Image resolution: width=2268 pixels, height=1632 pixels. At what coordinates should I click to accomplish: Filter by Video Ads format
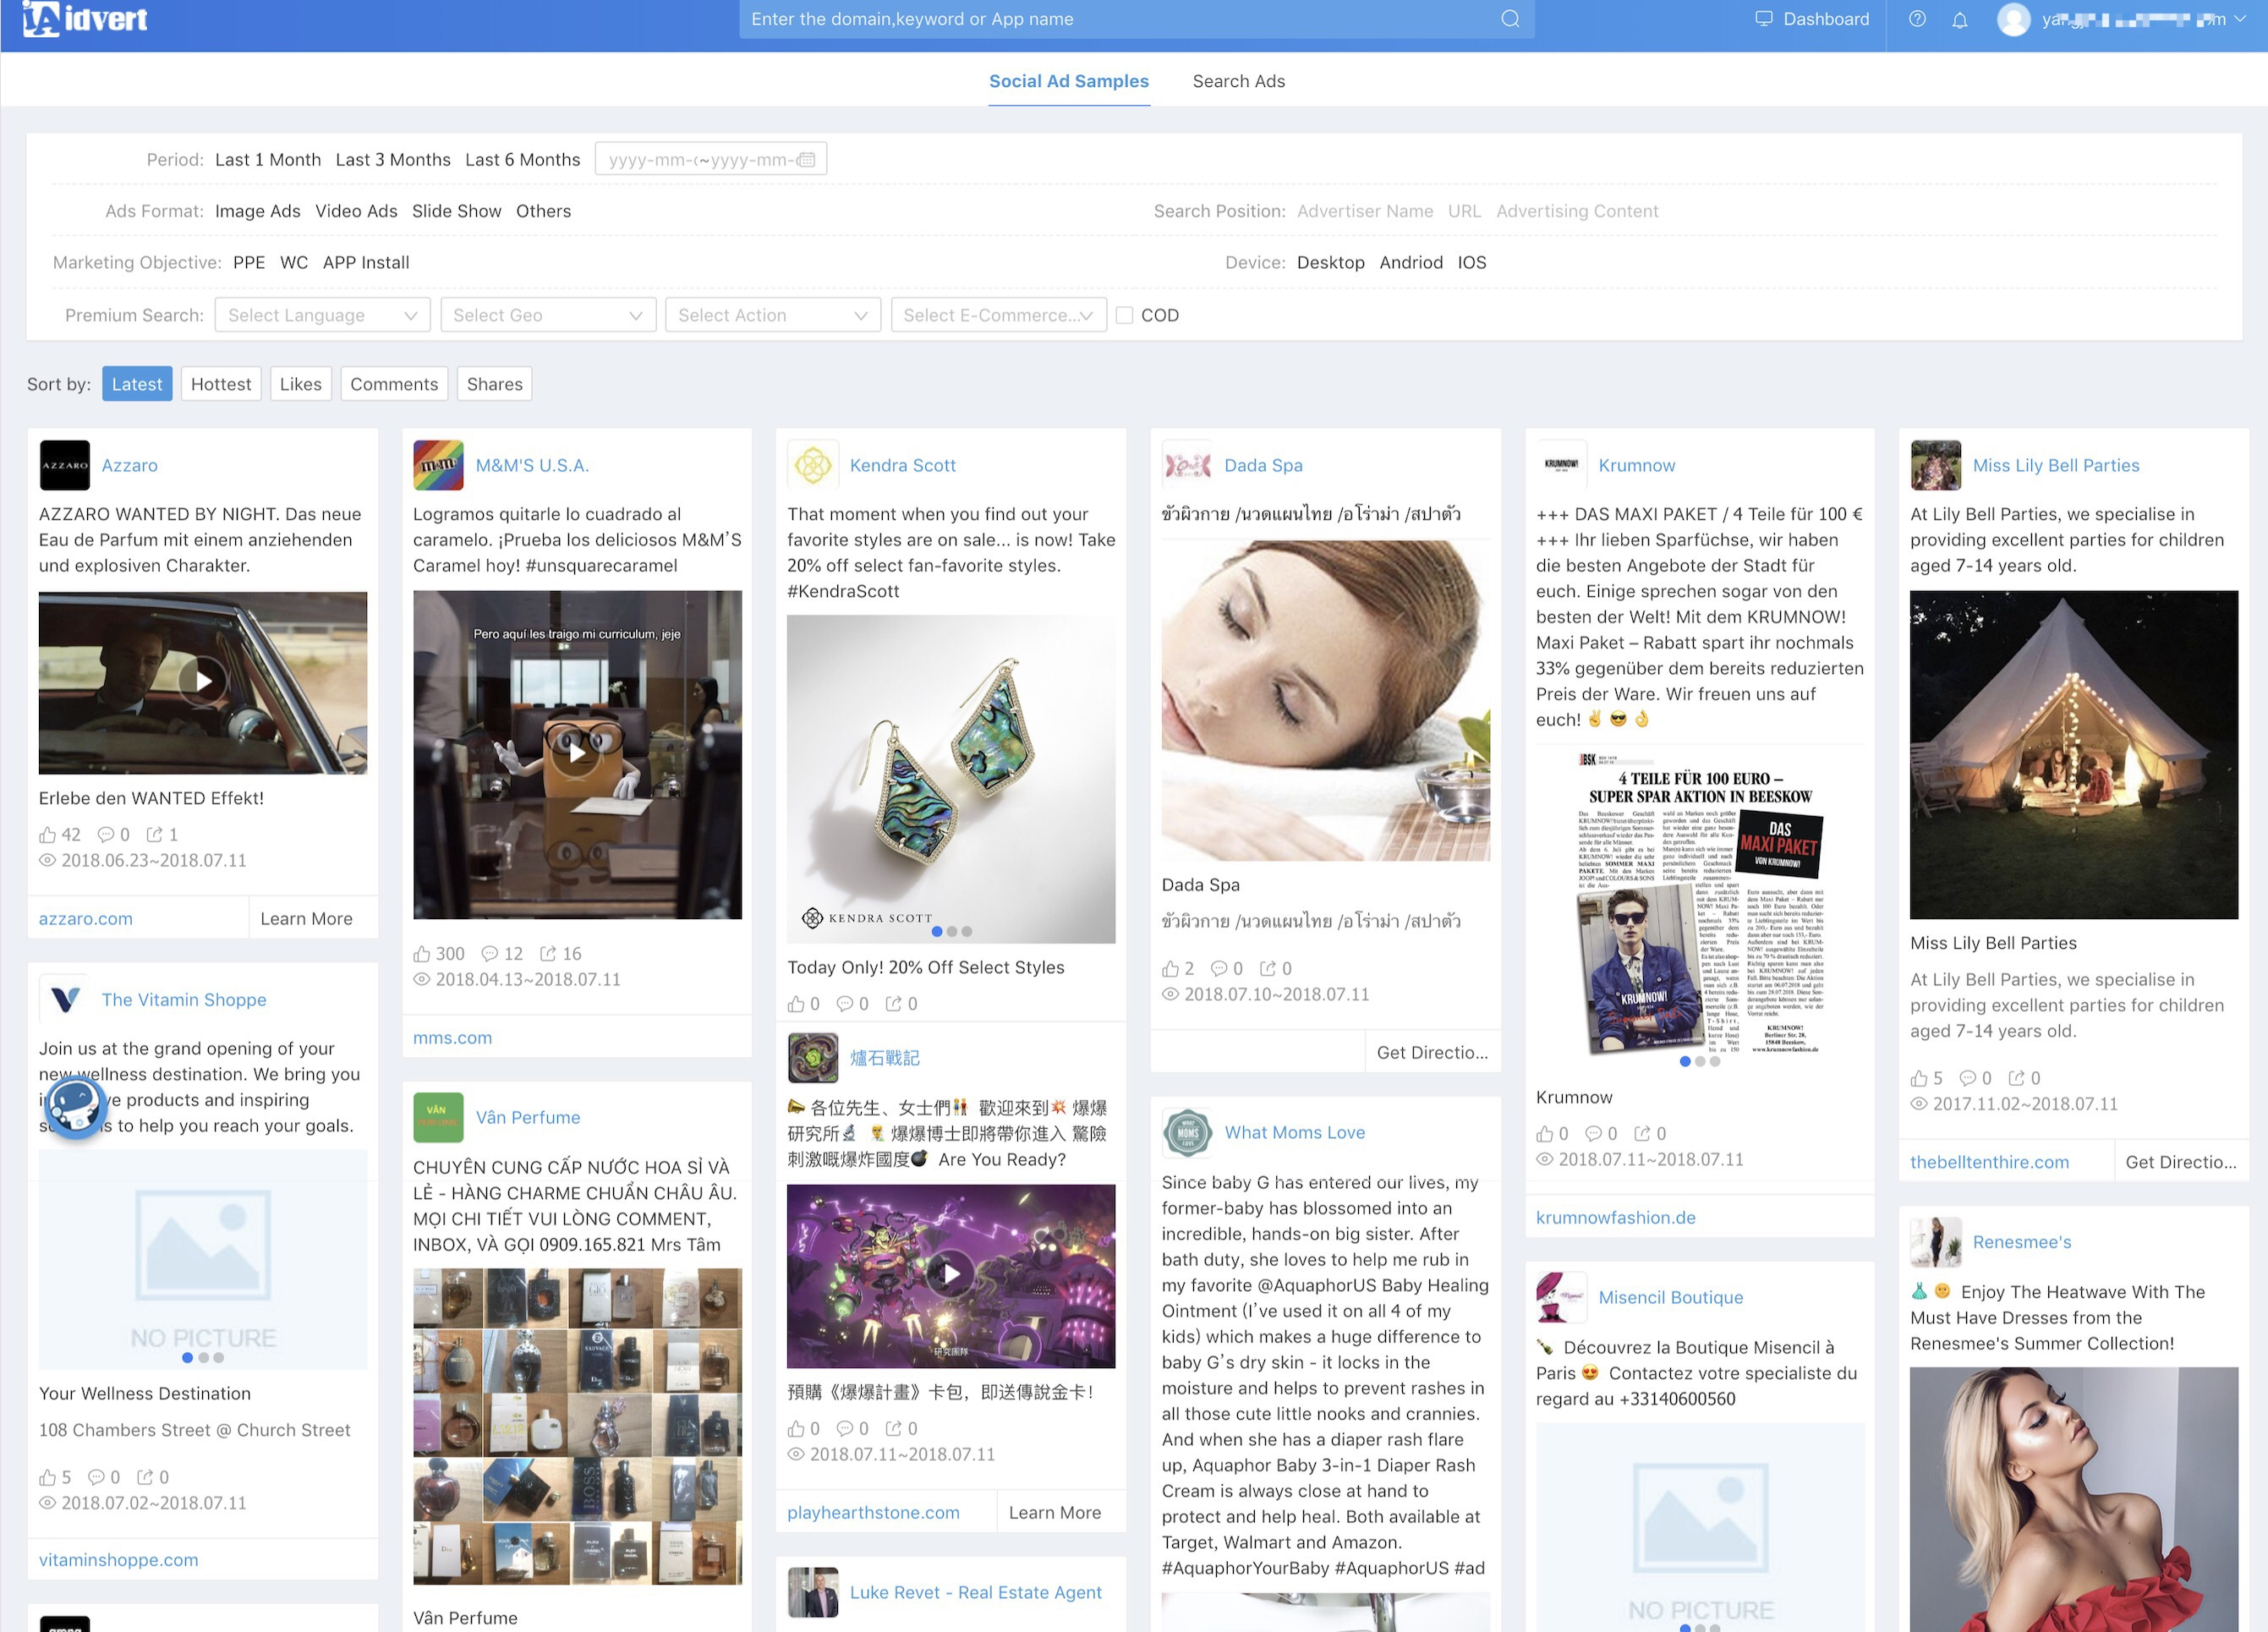(356, 211)
